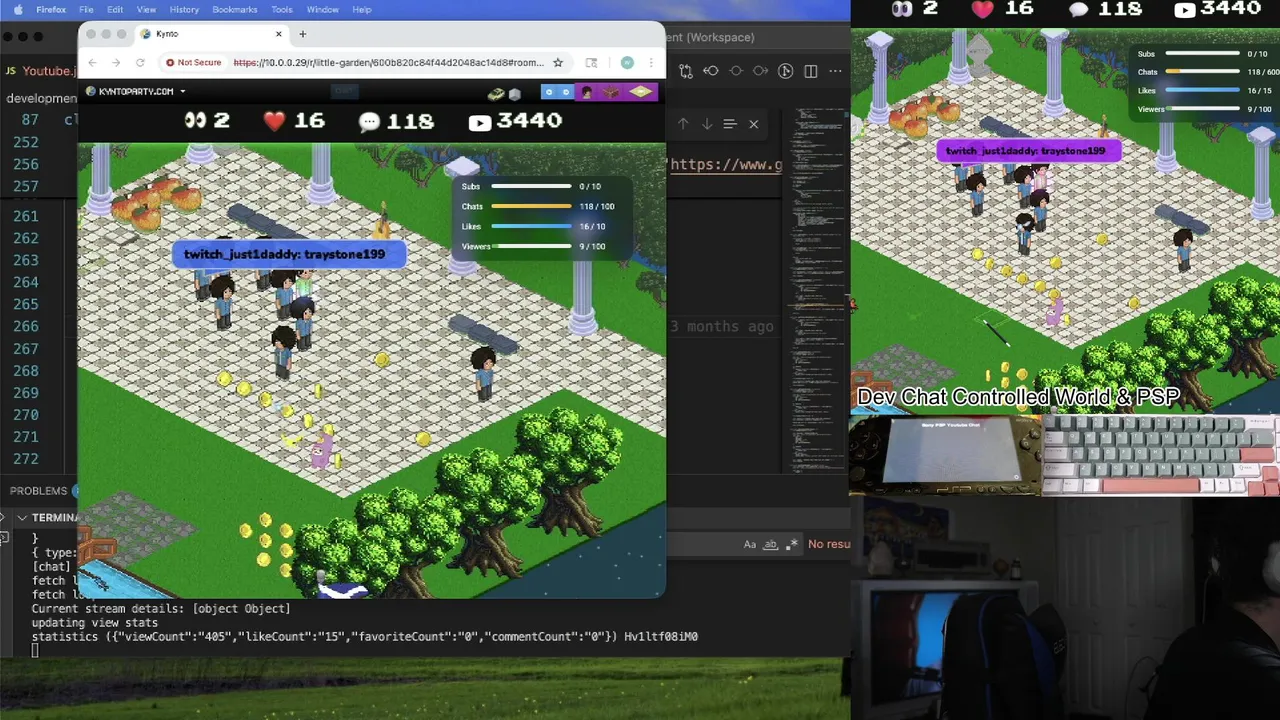
Task: Click the Likes progress bar
Action: point(531,226)
